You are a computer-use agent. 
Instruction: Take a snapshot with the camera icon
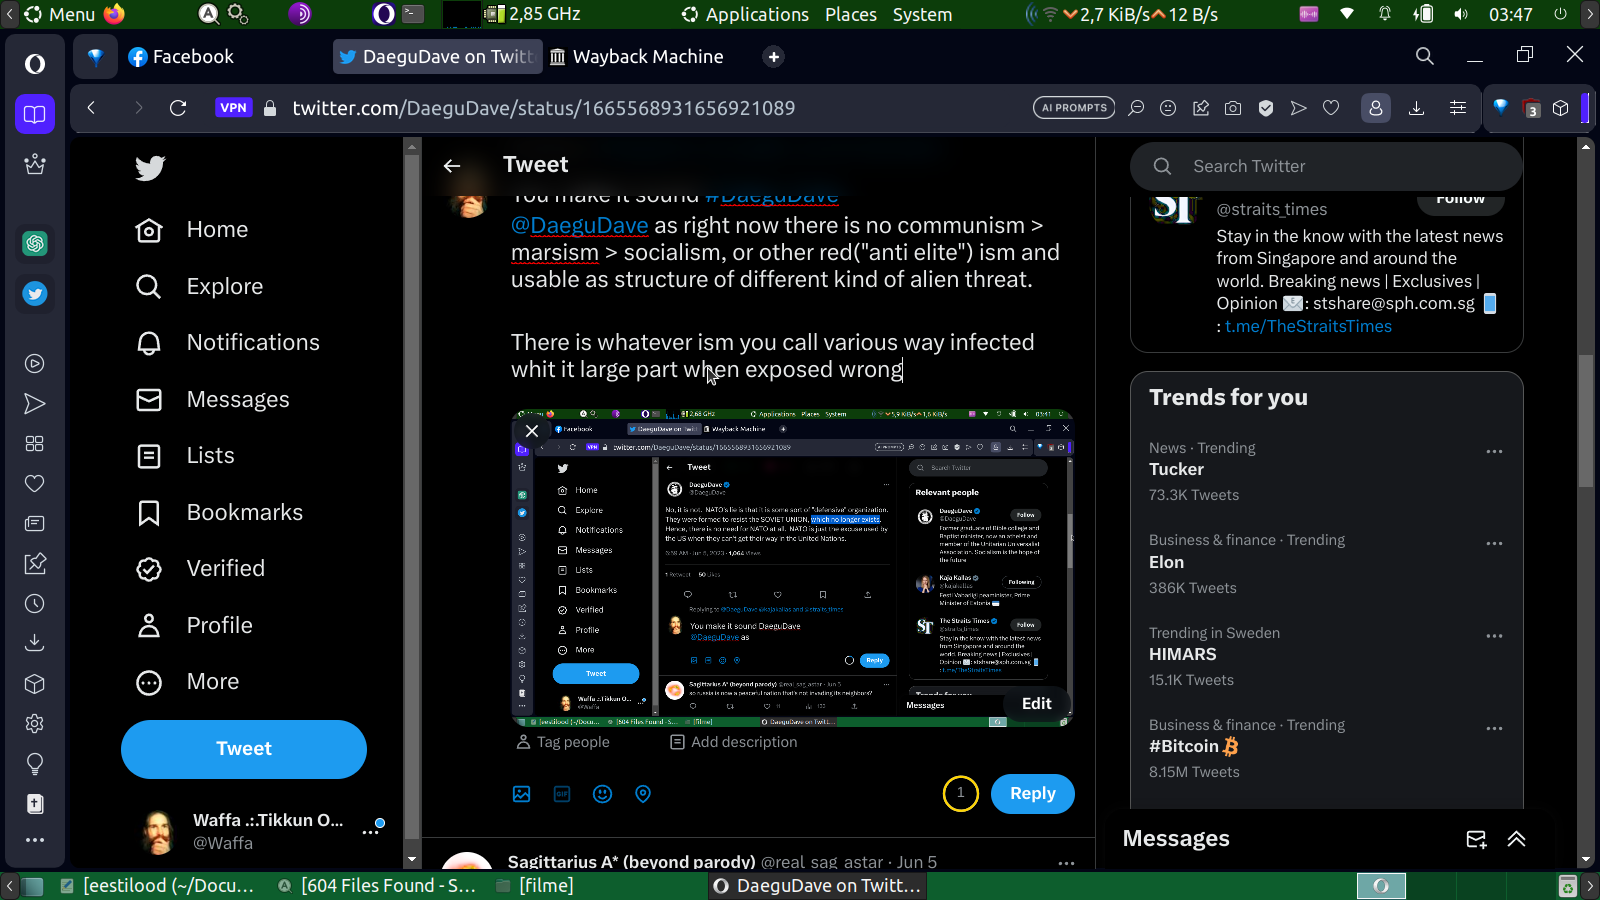tap(1233, 108)
